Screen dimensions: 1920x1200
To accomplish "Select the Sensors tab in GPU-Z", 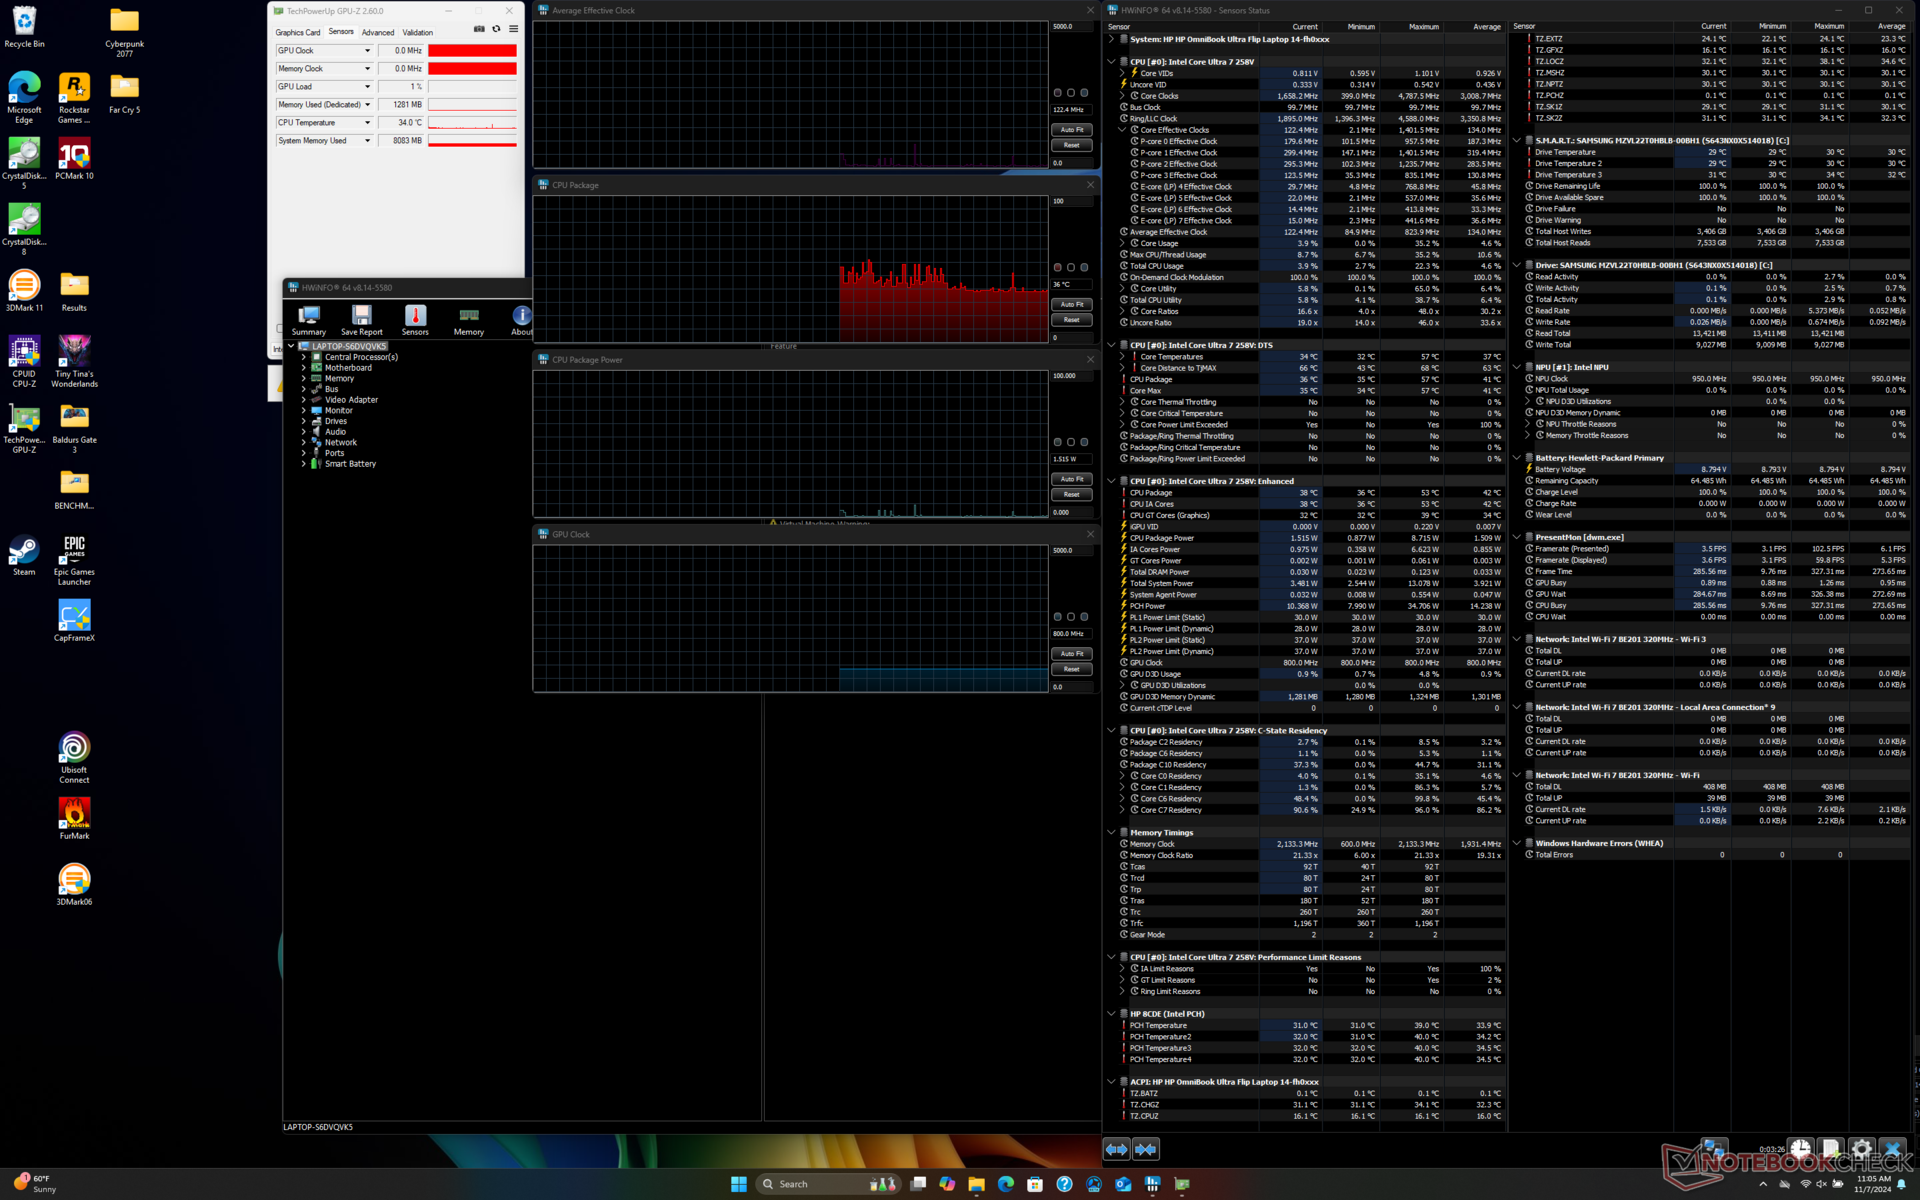I will point(341,32).
